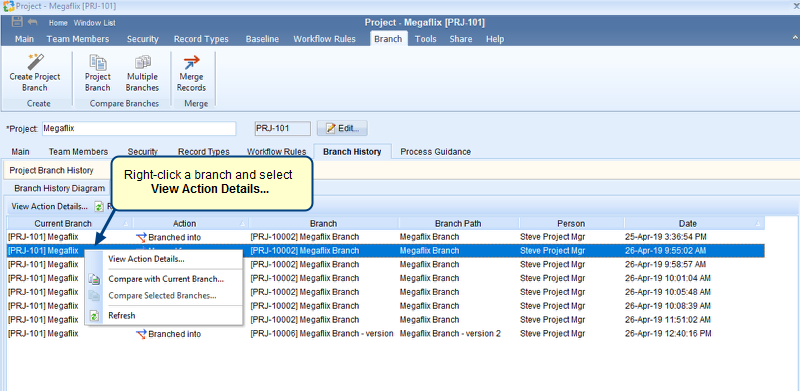800x391 pixels.
Task: Select the row dated 26-Apr-19 11:51:02 AM
Action: pyautogui.click(x=385, y=320)
